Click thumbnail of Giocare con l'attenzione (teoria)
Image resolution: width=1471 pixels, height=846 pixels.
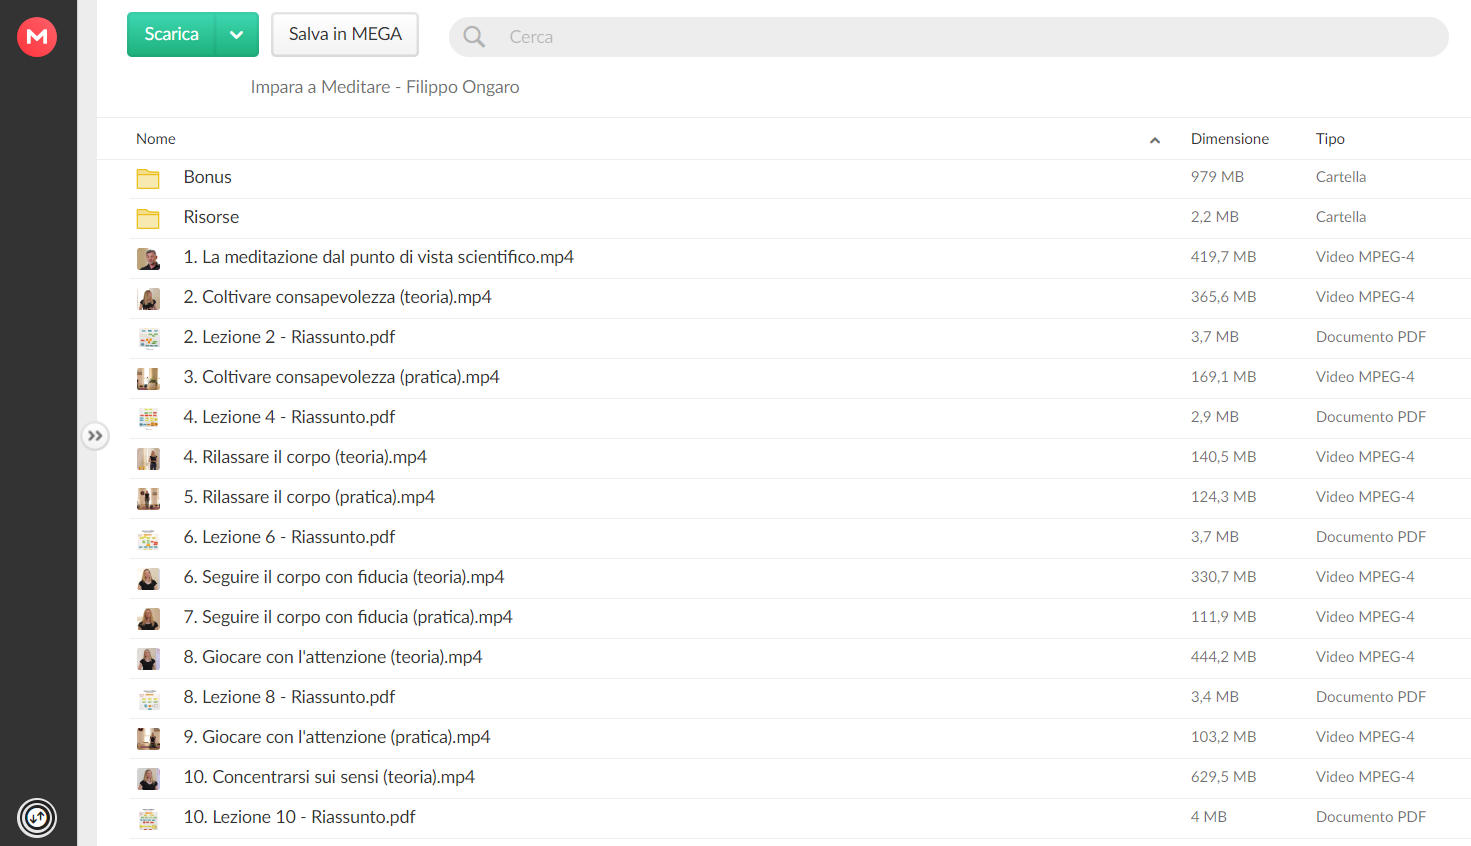coord(148,659)
